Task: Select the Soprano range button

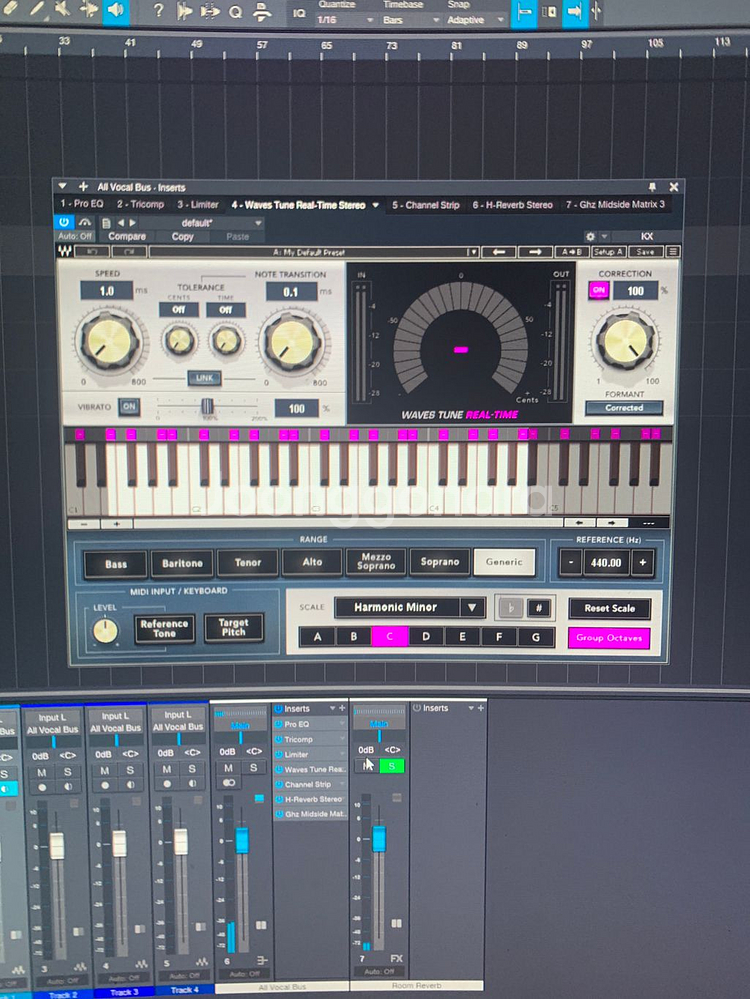Action: click(440, 562)
